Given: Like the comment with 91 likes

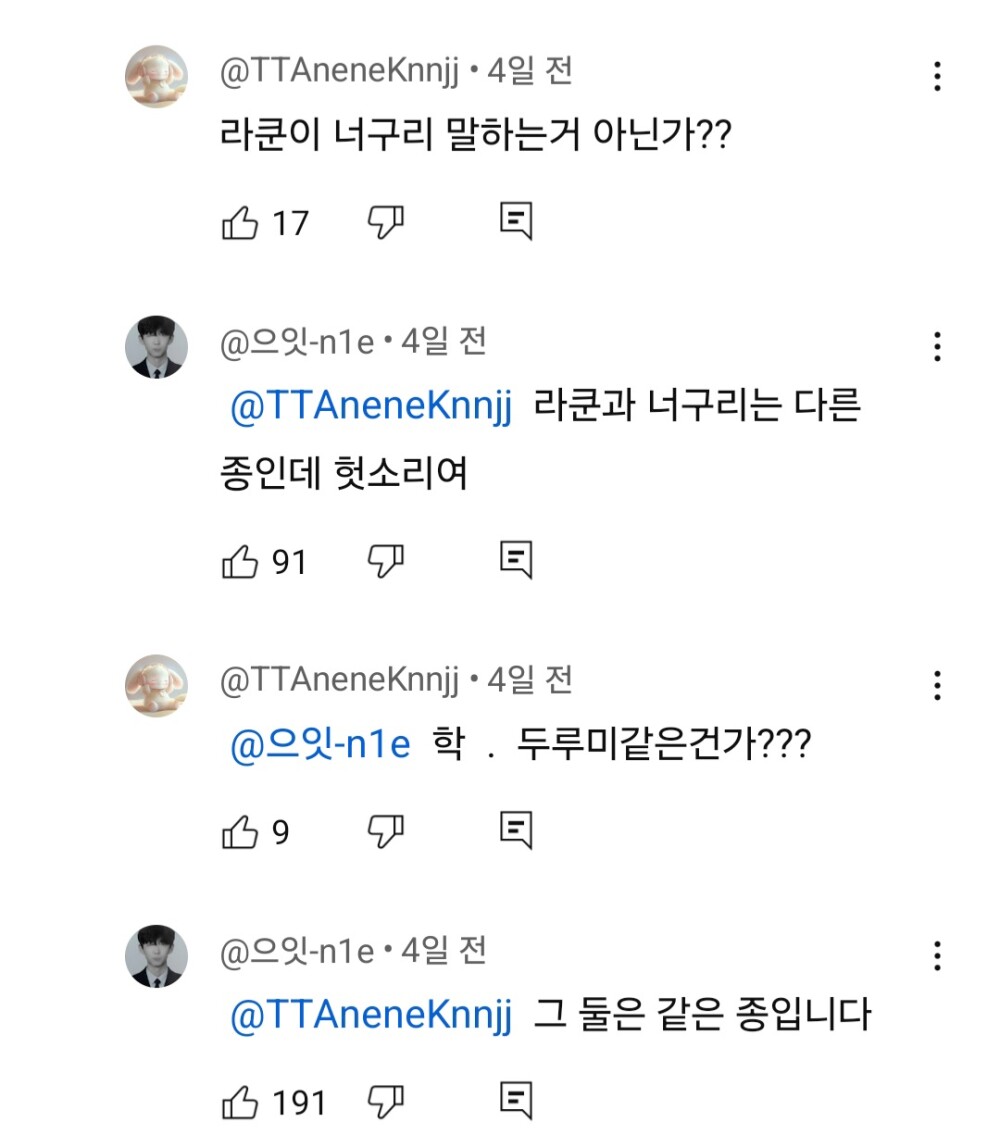Looking at the screenshot, I should [x=240, y=562].
